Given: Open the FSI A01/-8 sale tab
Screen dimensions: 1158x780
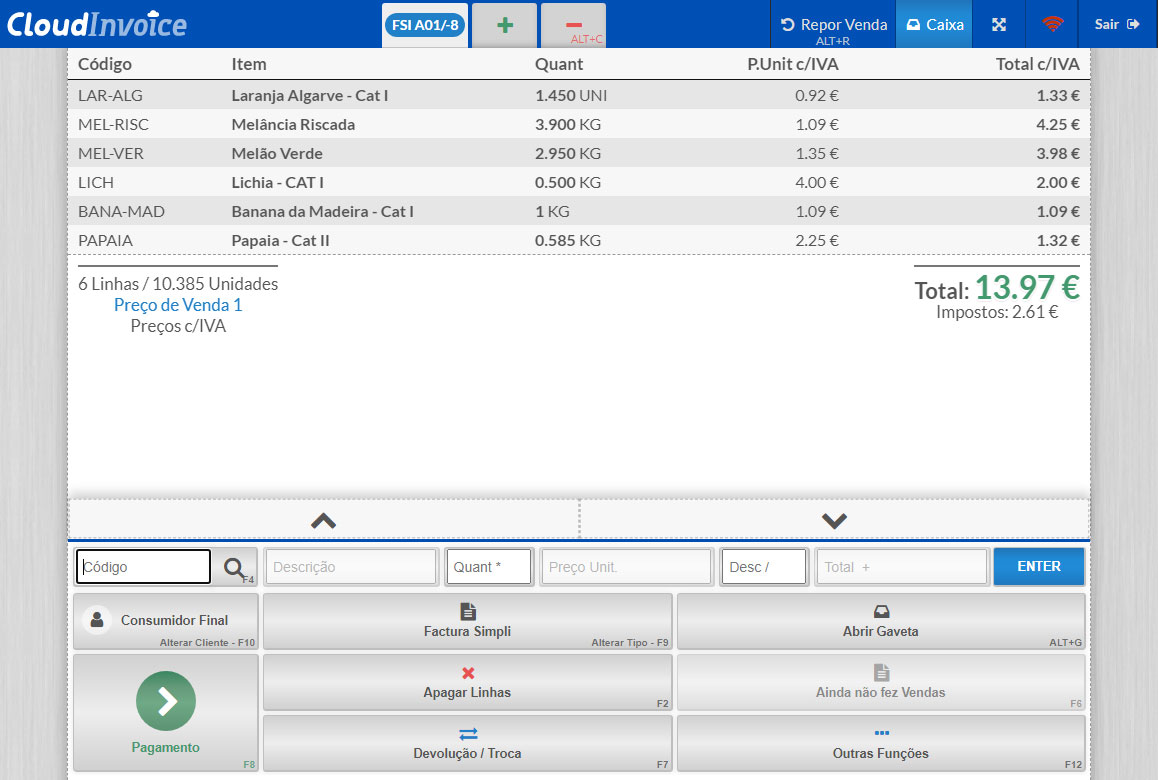Looking at the screenshot, I should coord(425,25).
